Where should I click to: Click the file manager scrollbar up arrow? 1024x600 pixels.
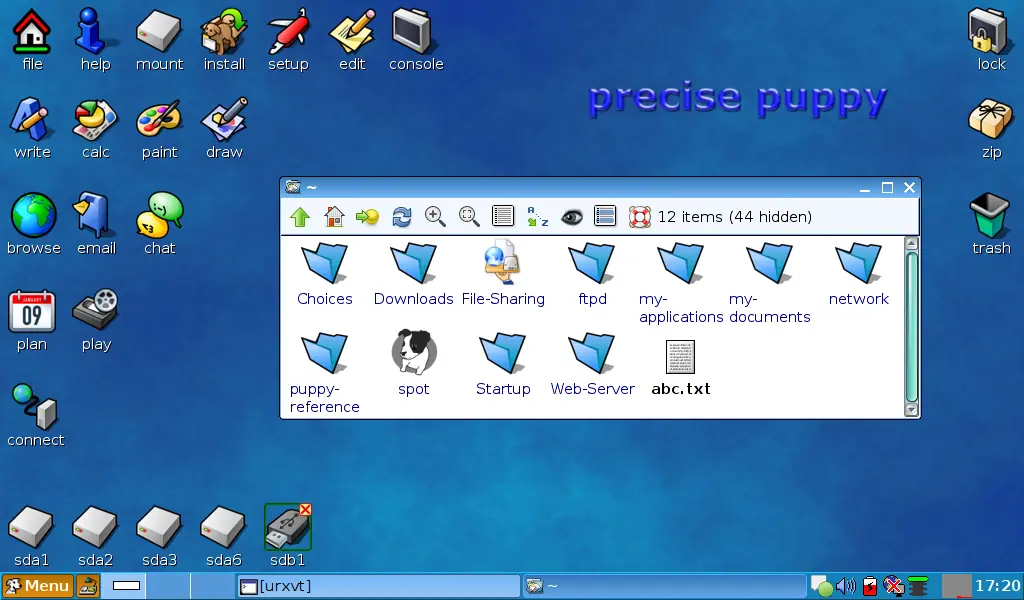[x=912, y=244]
